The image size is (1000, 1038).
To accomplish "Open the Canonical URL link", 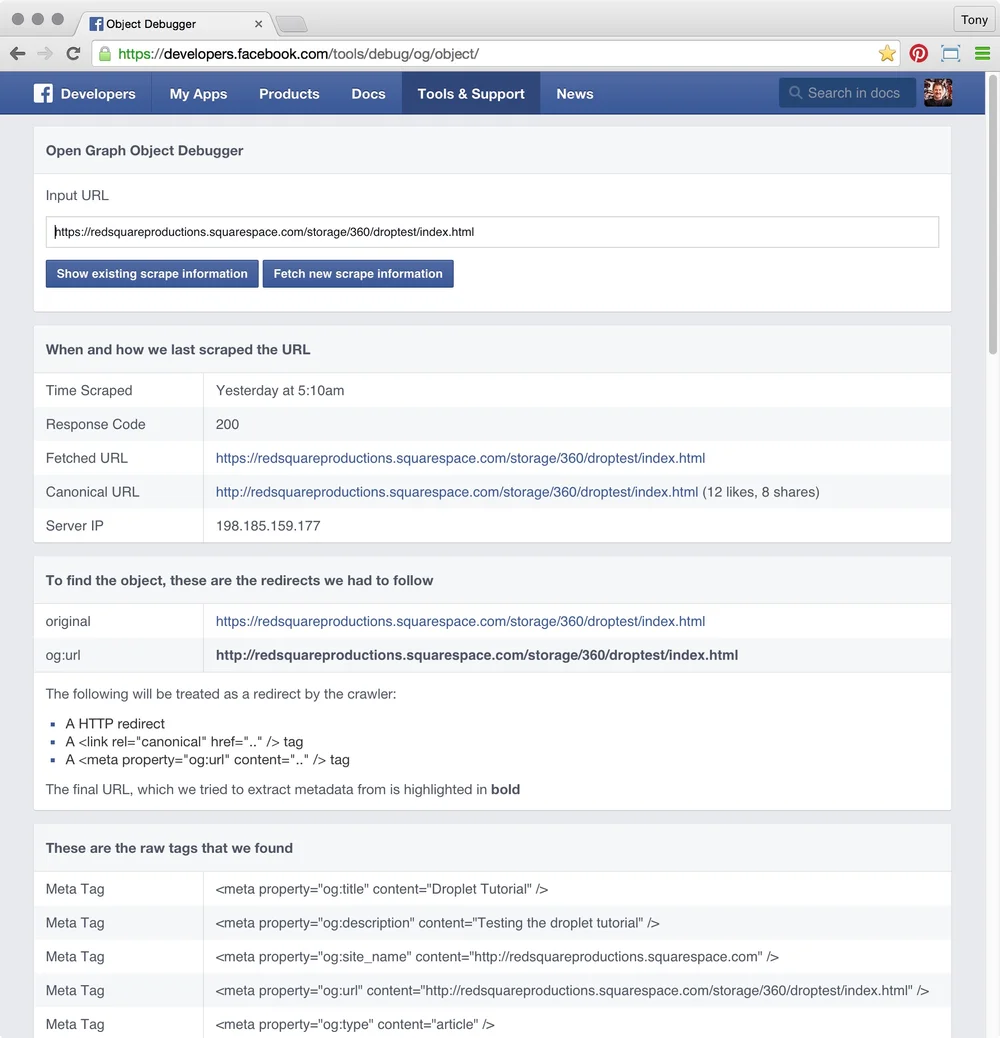I will 457,492.
